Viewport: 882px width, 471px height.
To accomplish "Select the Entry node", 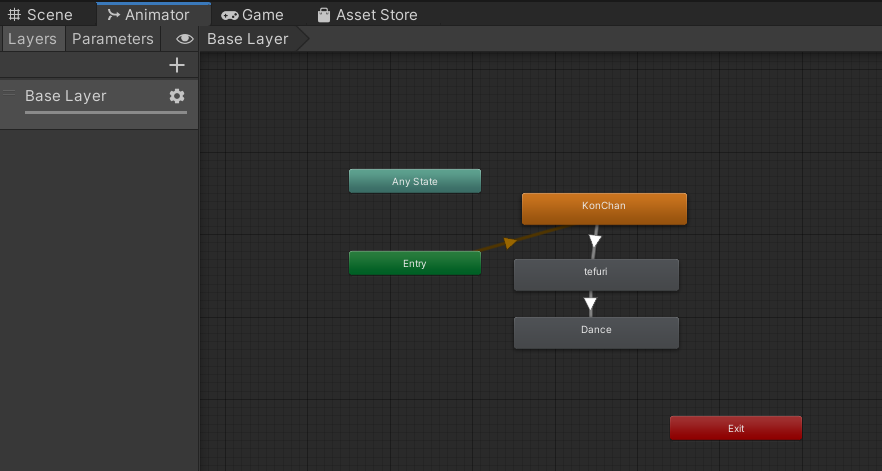I will point(415,263).
